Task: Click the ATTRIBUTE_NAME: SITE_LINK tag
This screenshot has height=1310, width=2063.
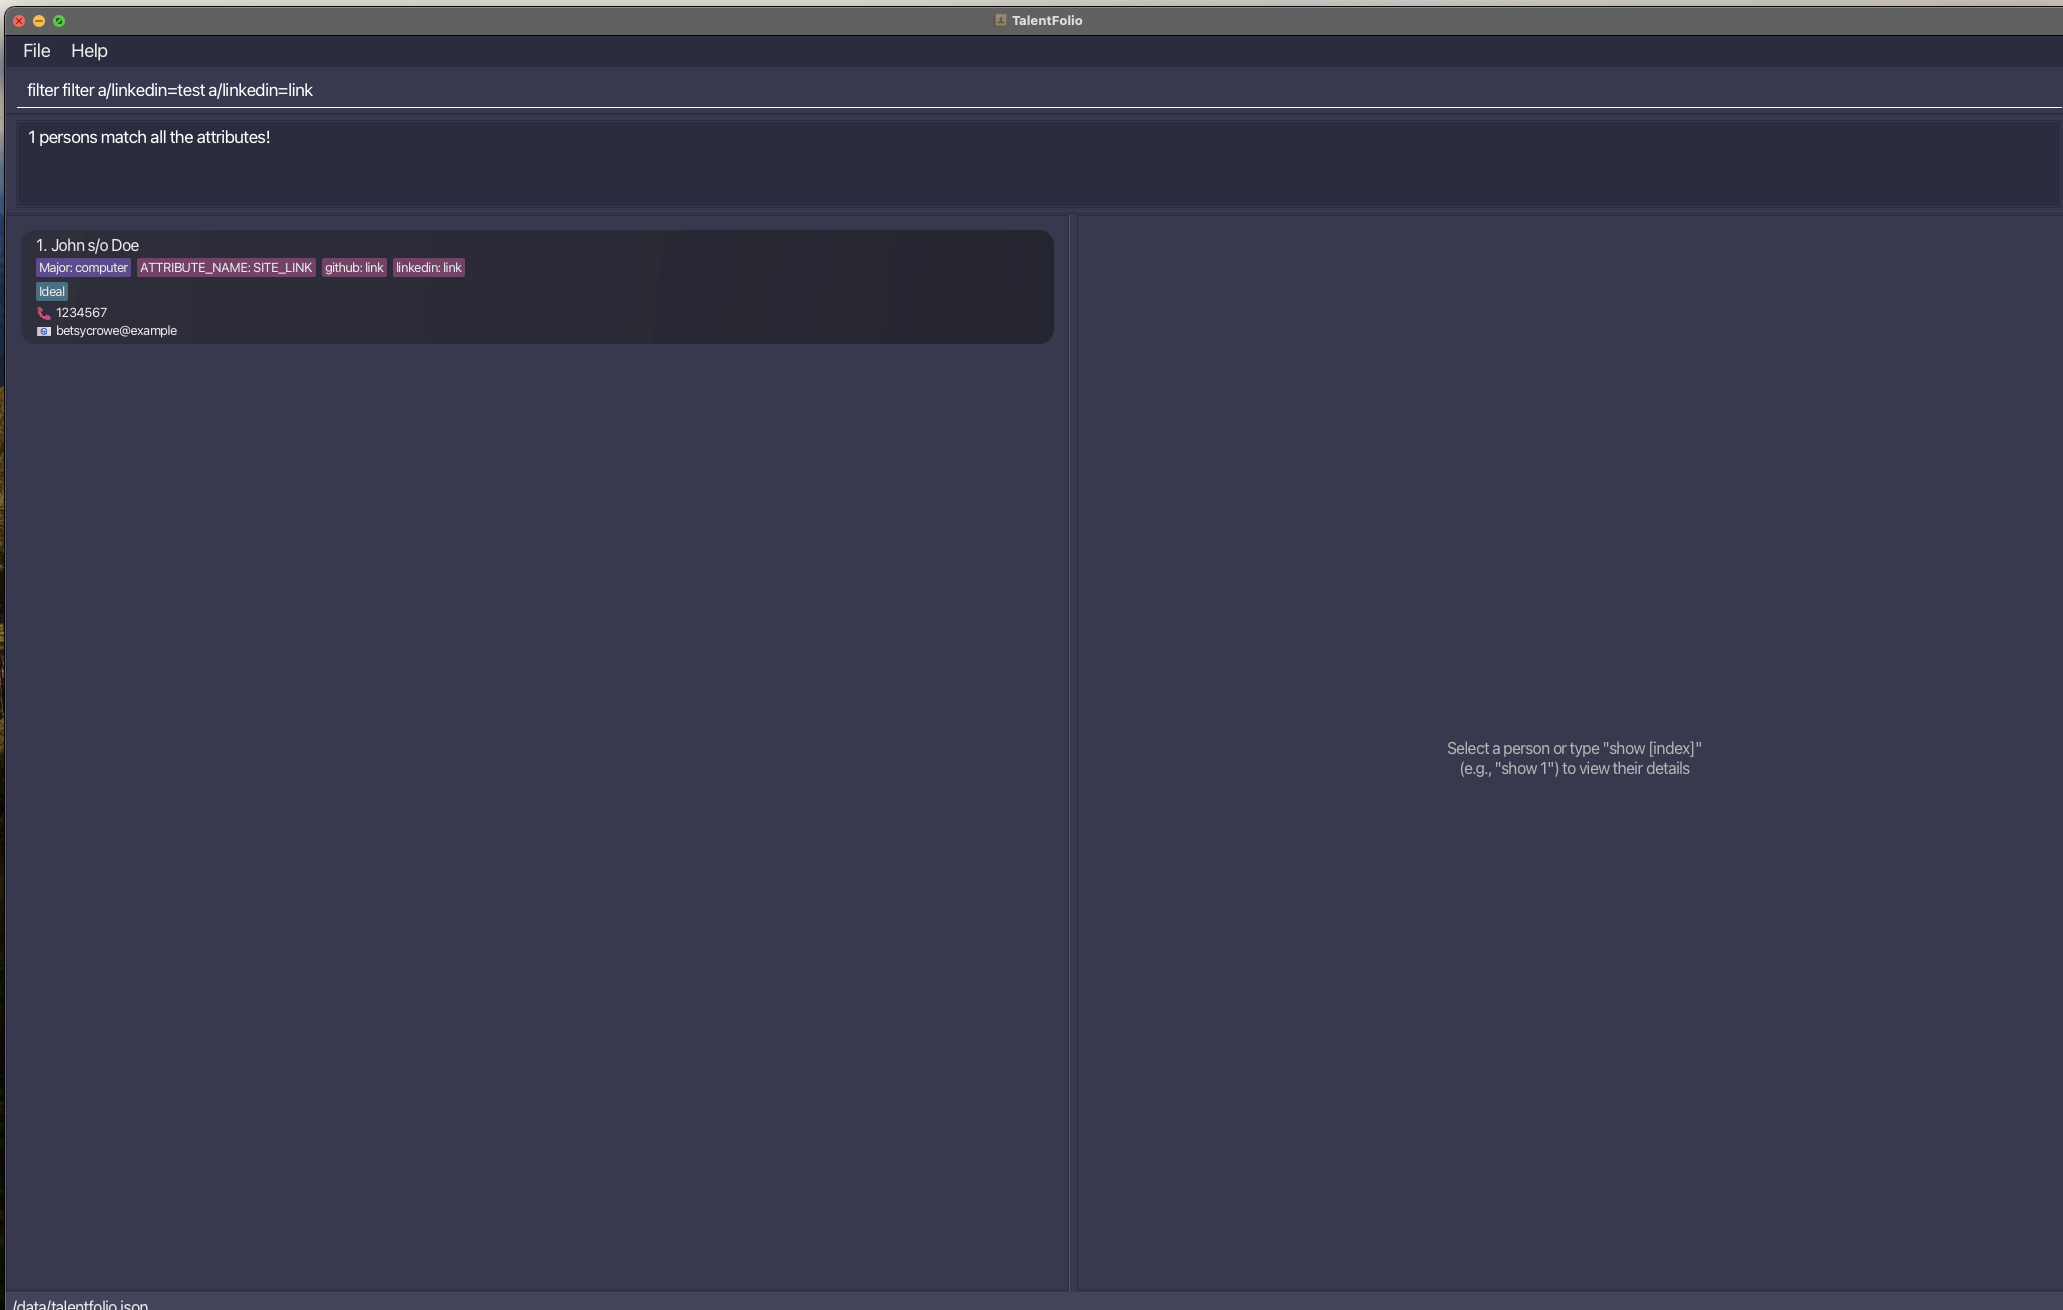Action: click(226, 268)
